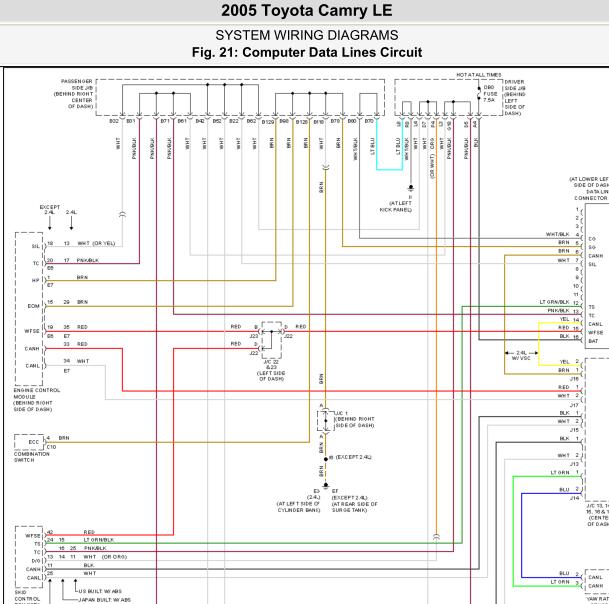Viewport: 609px width, 604px height.
Task: Click the 'HP' terminal on engine control module
Action: click(36, 281)
